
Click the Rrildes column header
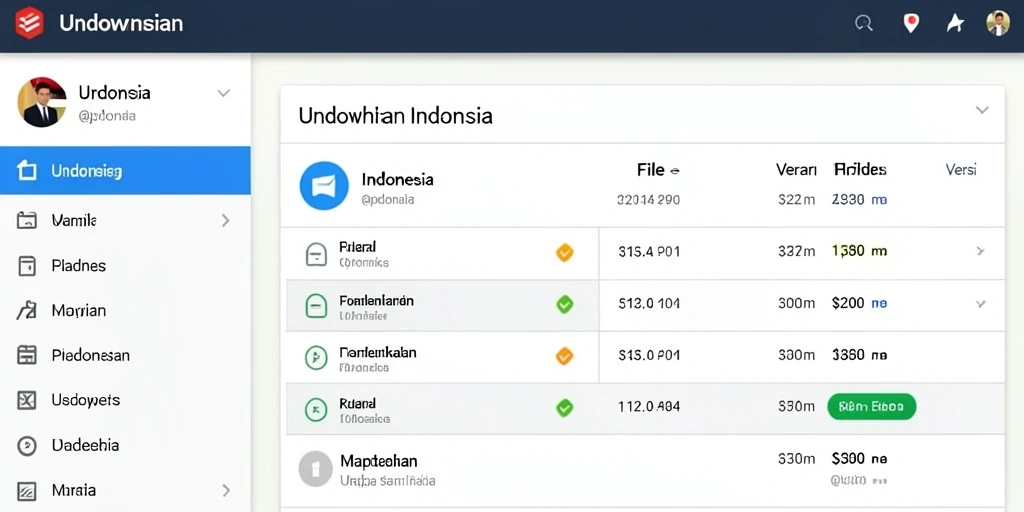[x=860, y=170]
